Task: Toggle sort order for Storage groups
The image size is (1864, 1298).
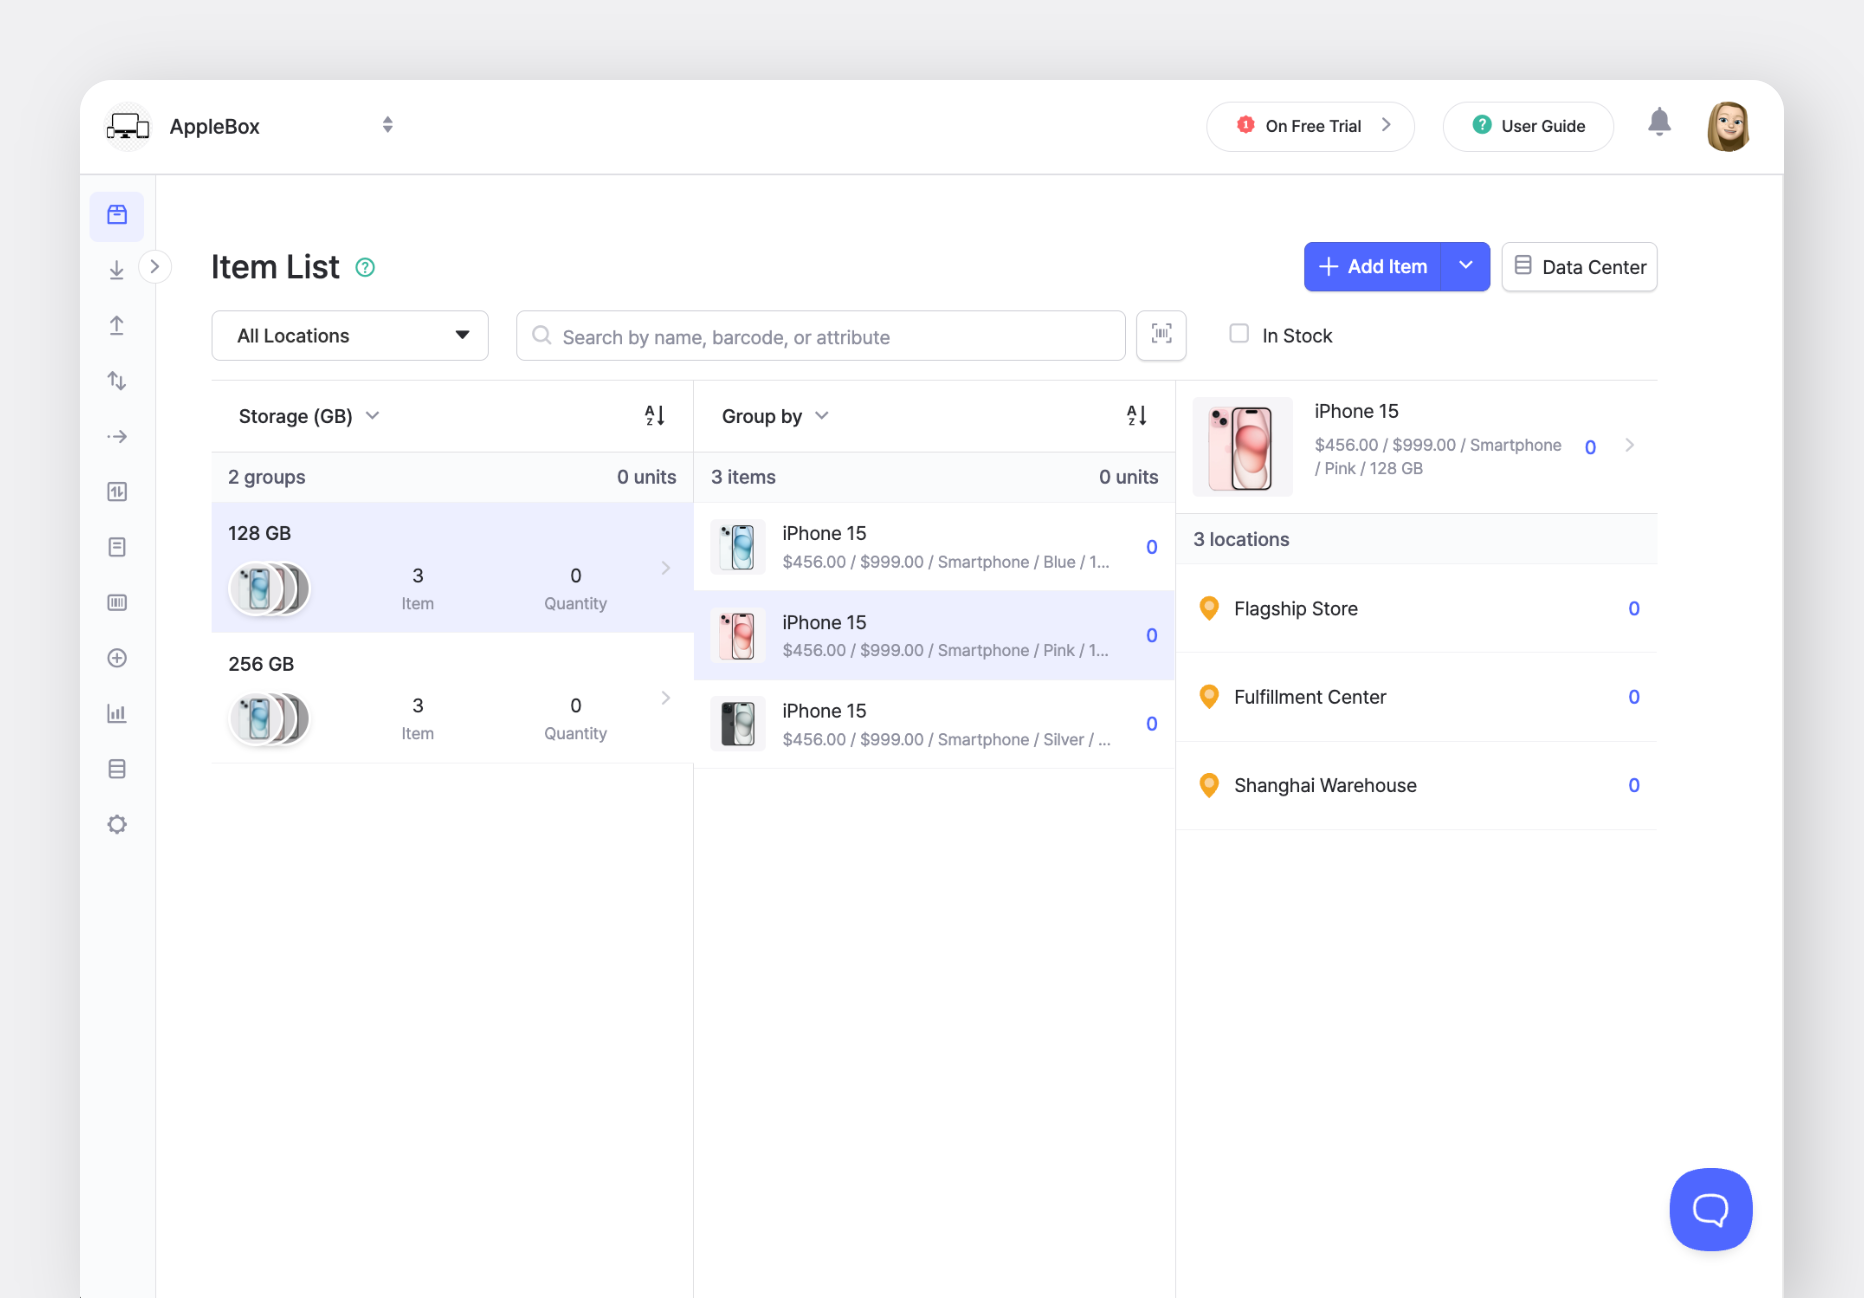Action: click(653, 415)
